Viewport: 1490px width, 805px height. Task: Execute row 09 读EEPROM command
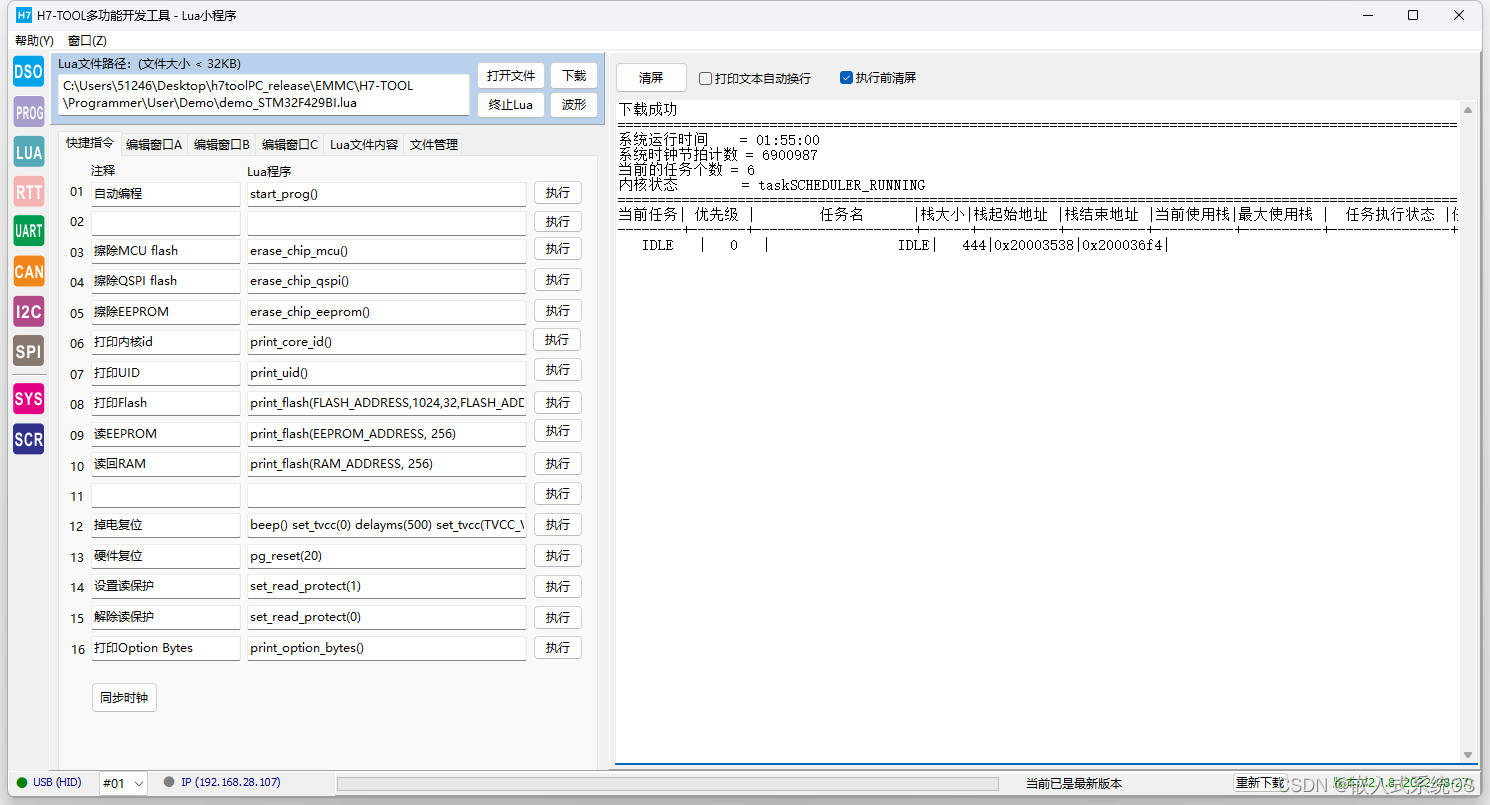point(558,432)
